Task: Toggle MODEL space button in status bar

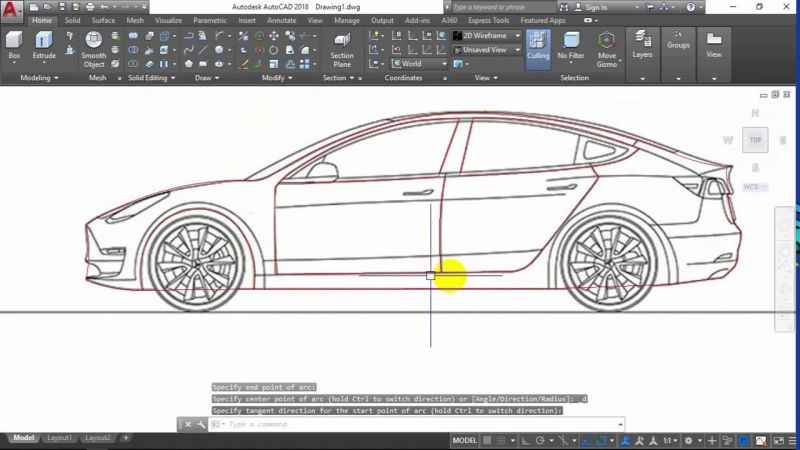Action: [464, 440]
